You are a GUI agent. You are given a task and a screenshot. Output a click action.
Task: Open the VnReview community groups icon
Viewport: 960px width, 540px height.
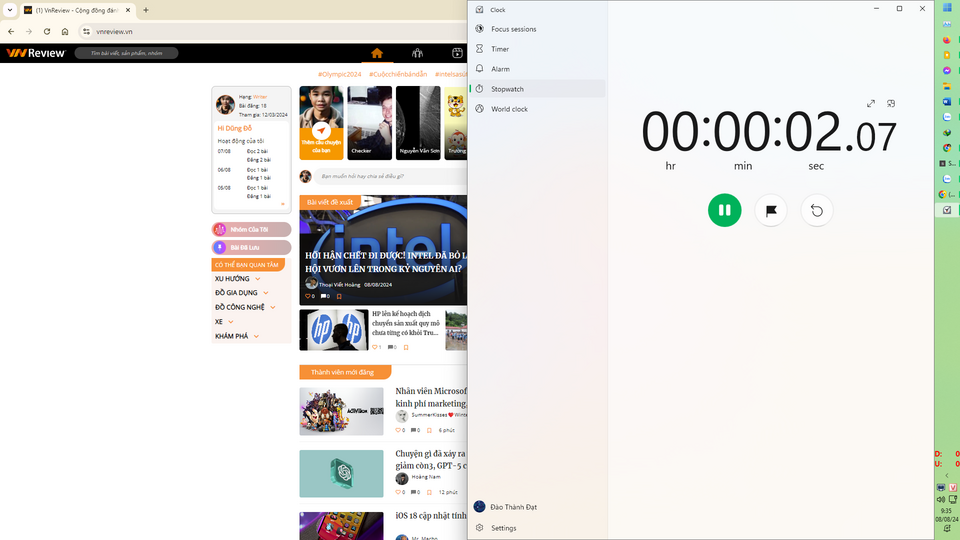coord(417,53)
